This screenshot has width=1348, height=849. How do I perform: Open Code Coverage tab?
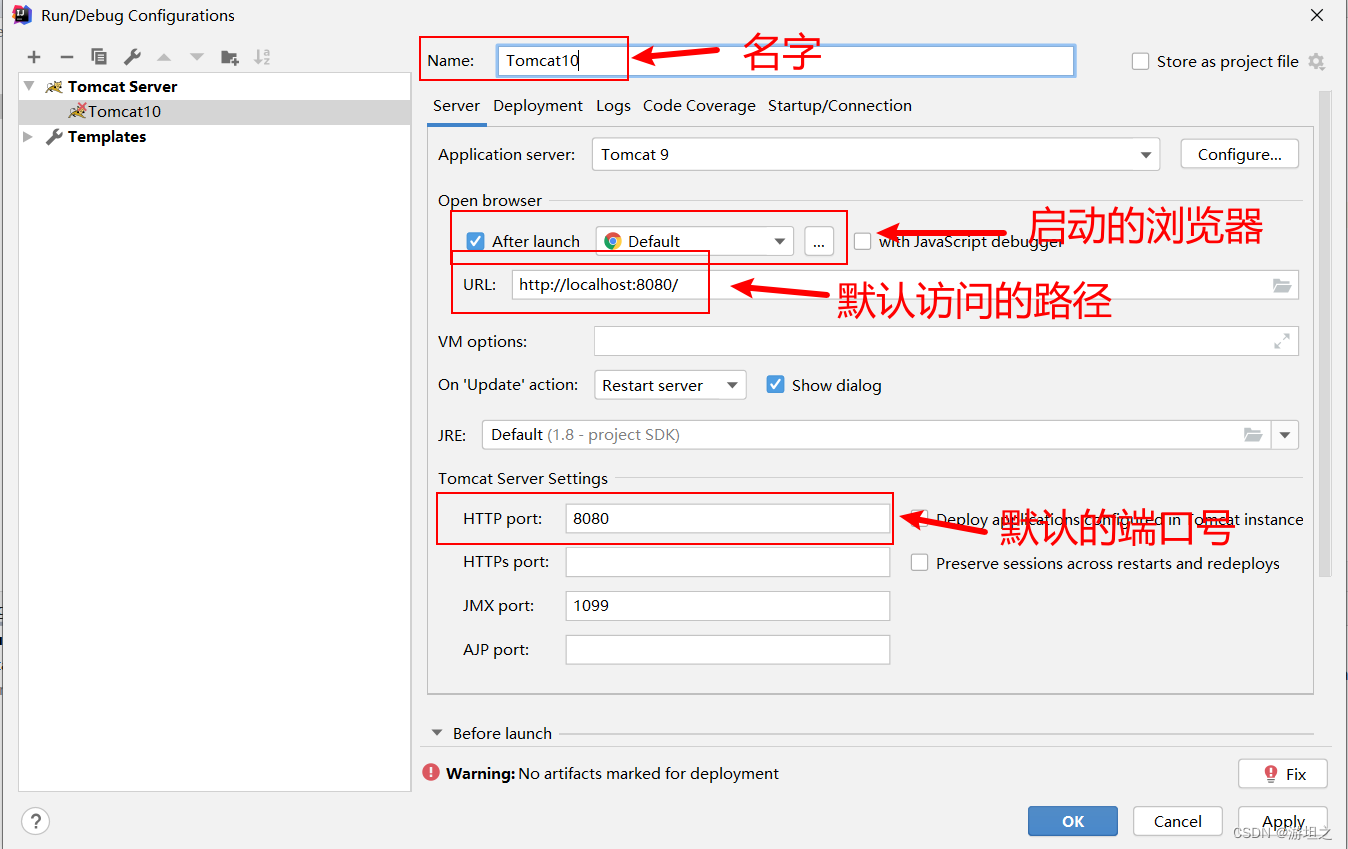(699, 106)
